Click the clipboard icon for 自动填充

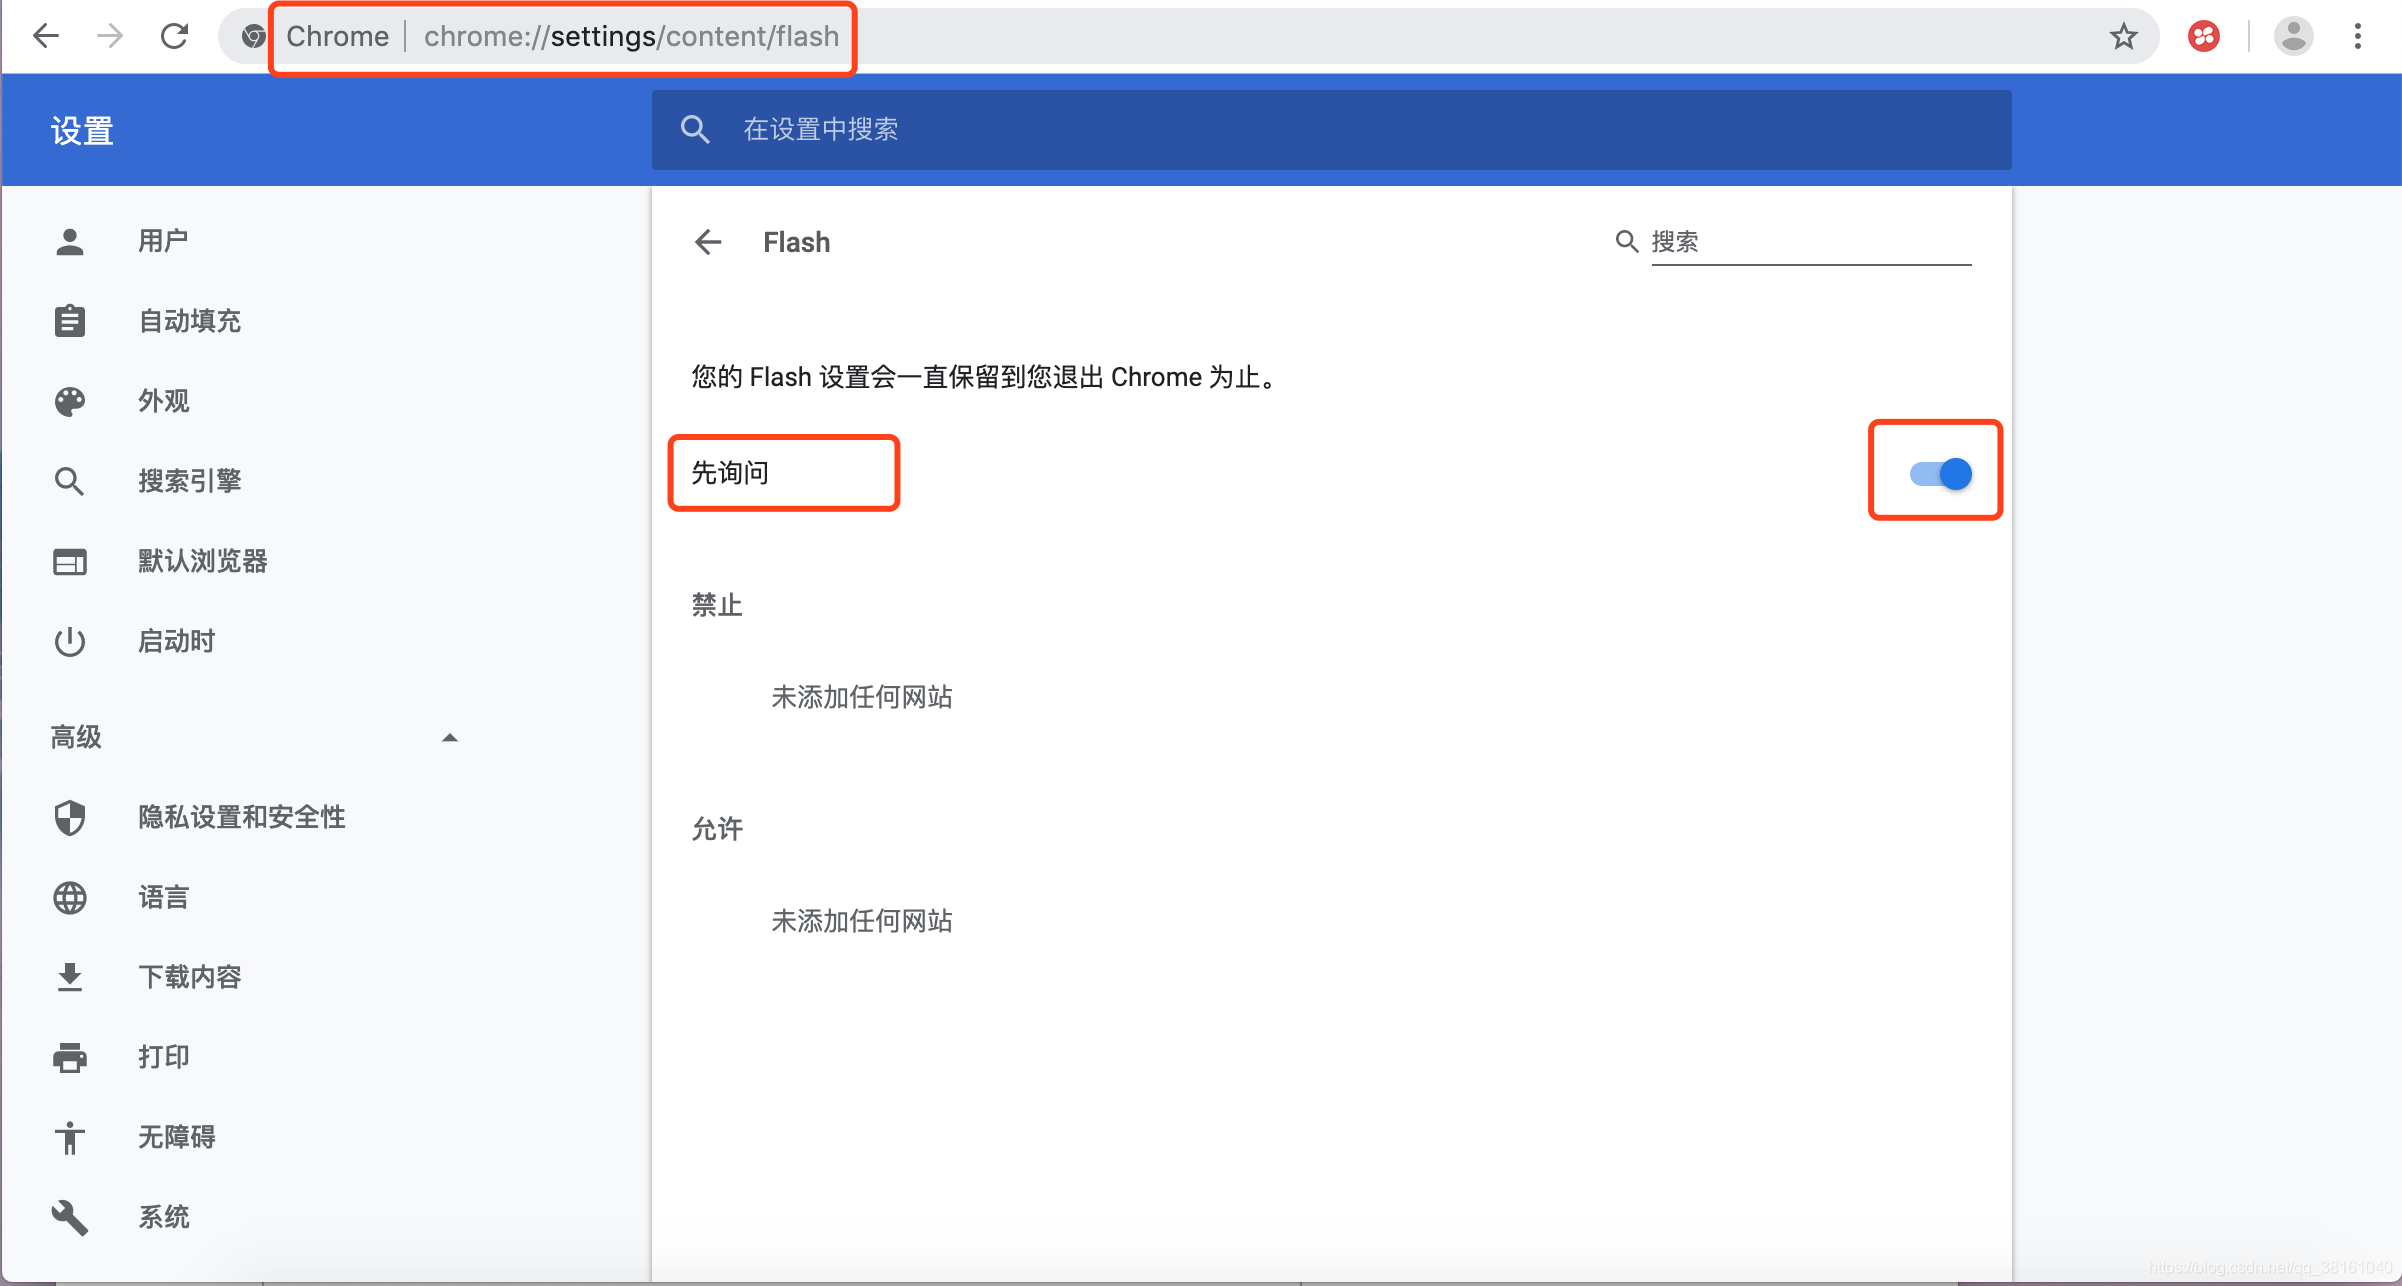click(x=70, y=321)
